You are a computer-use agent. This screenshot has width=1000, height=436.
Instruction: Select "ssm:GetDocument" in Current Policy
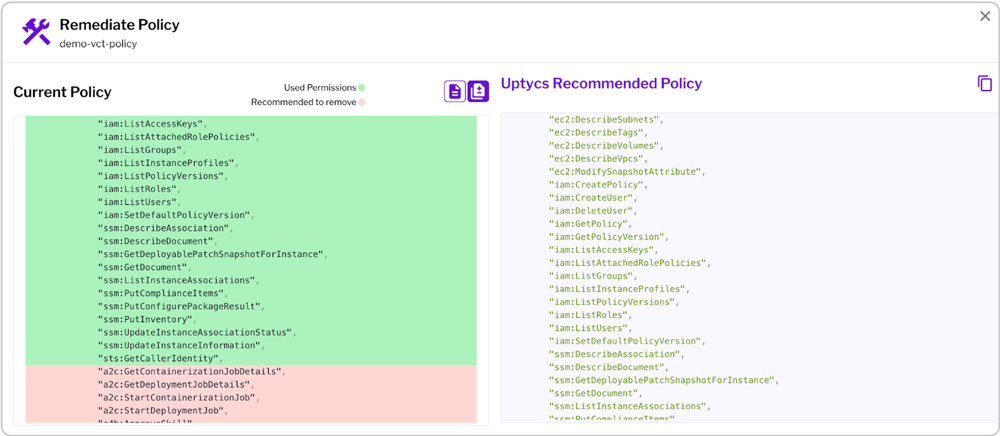point(144,267)
